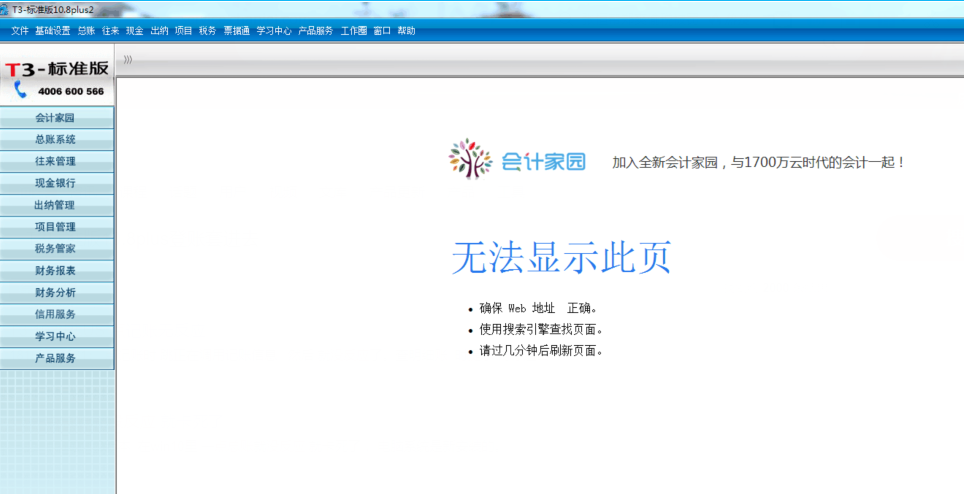Click the sidebar collapse chevrons

(128, 60)
